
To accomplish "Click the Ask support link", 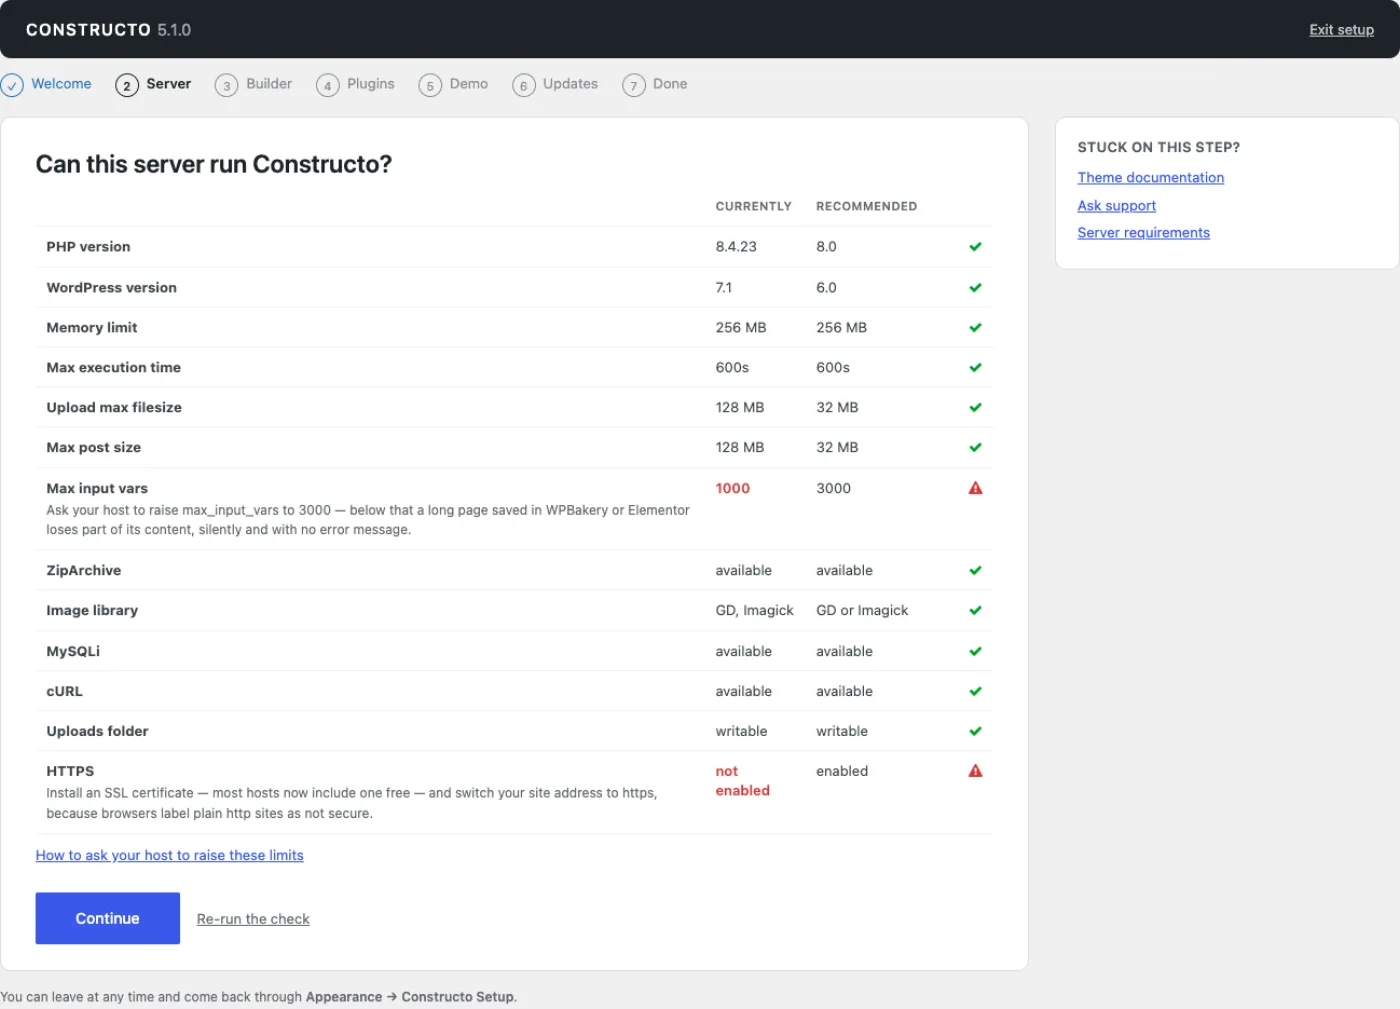I will 1116,206.
